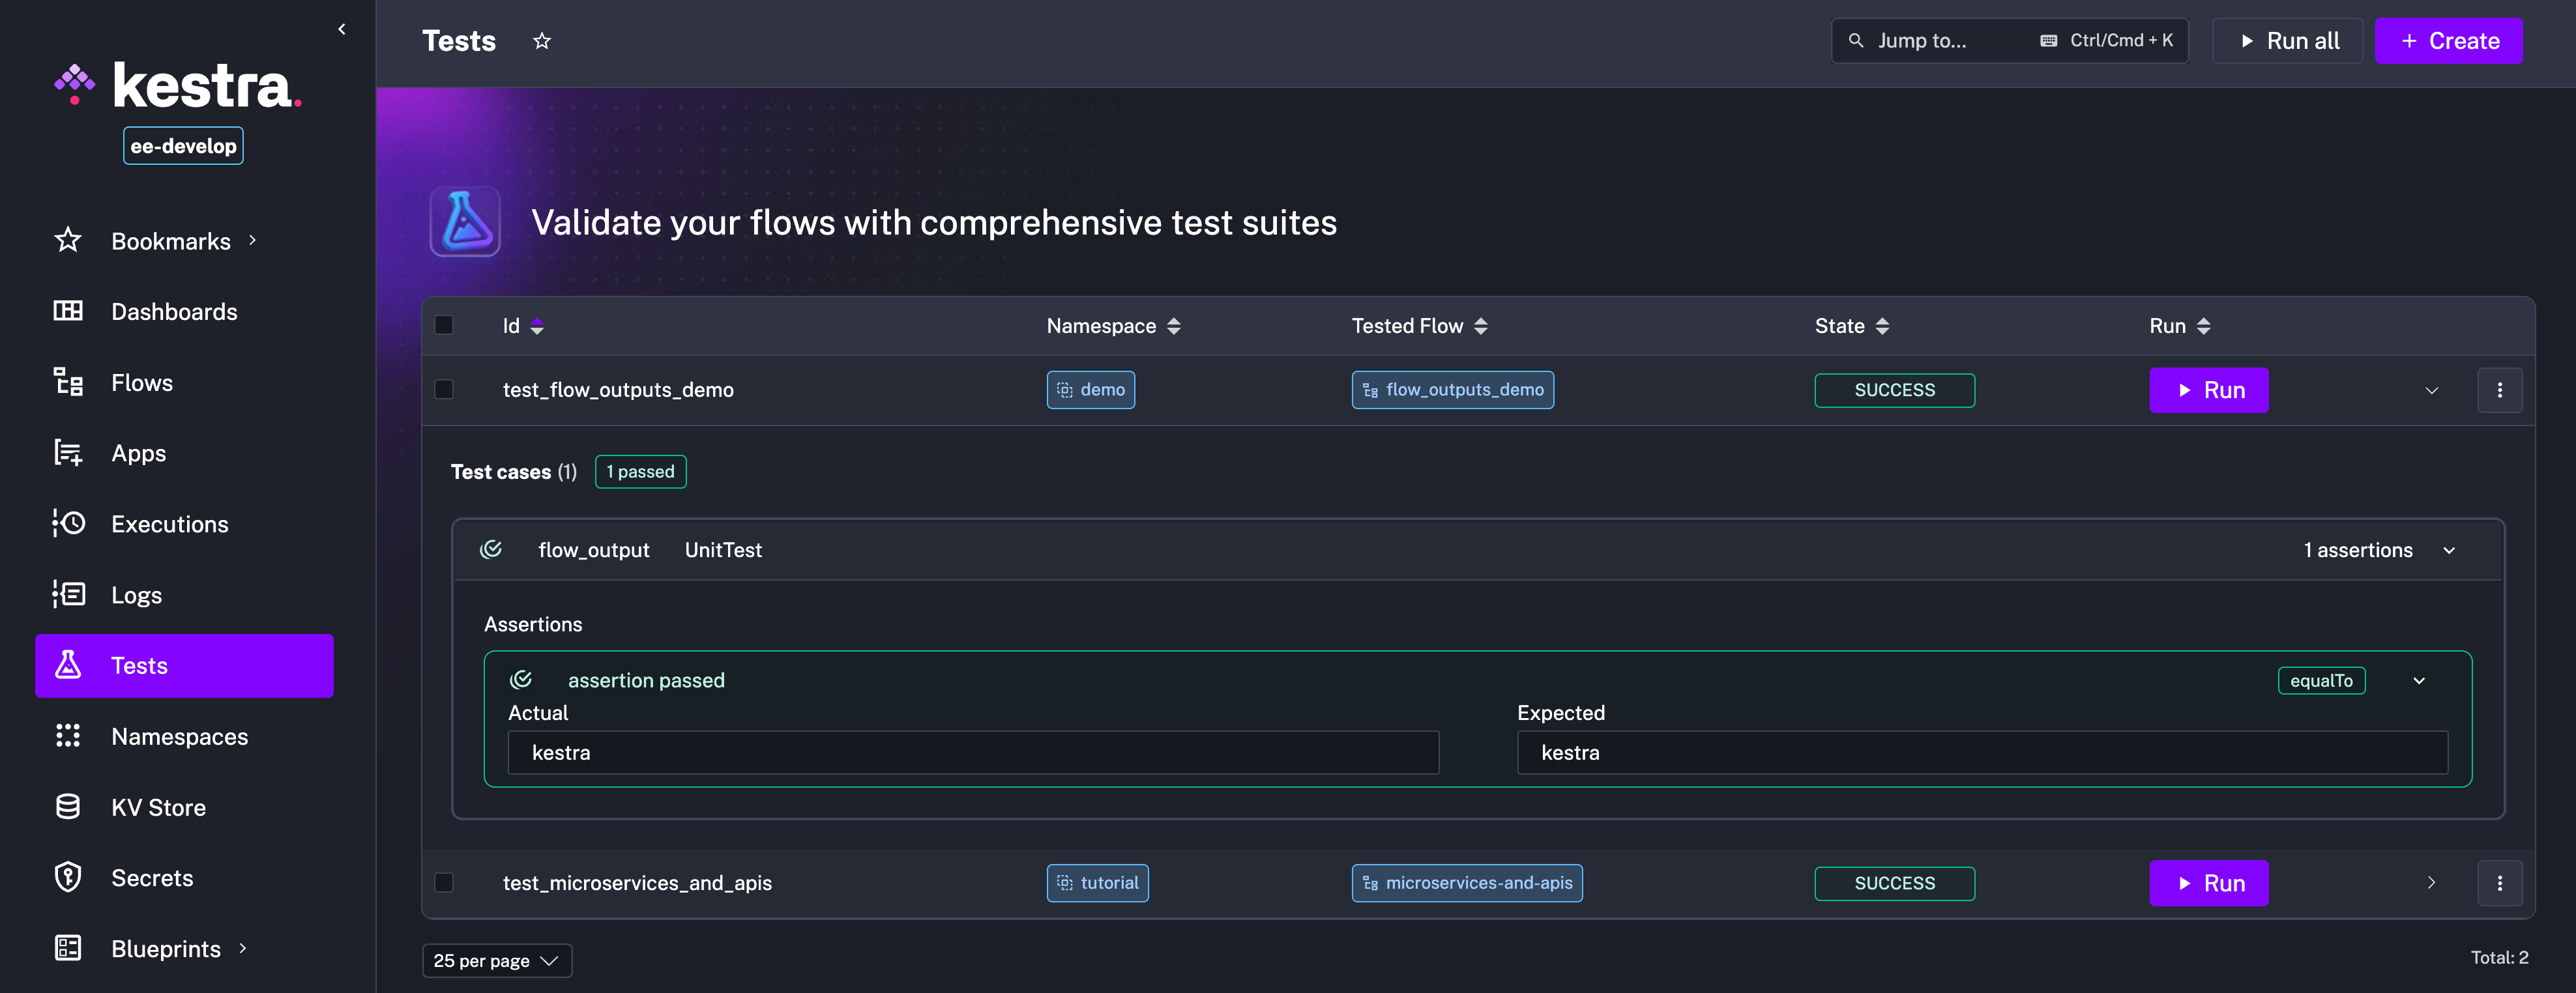
Task: Click the Secrets shield icon
Action: [68, 877]
